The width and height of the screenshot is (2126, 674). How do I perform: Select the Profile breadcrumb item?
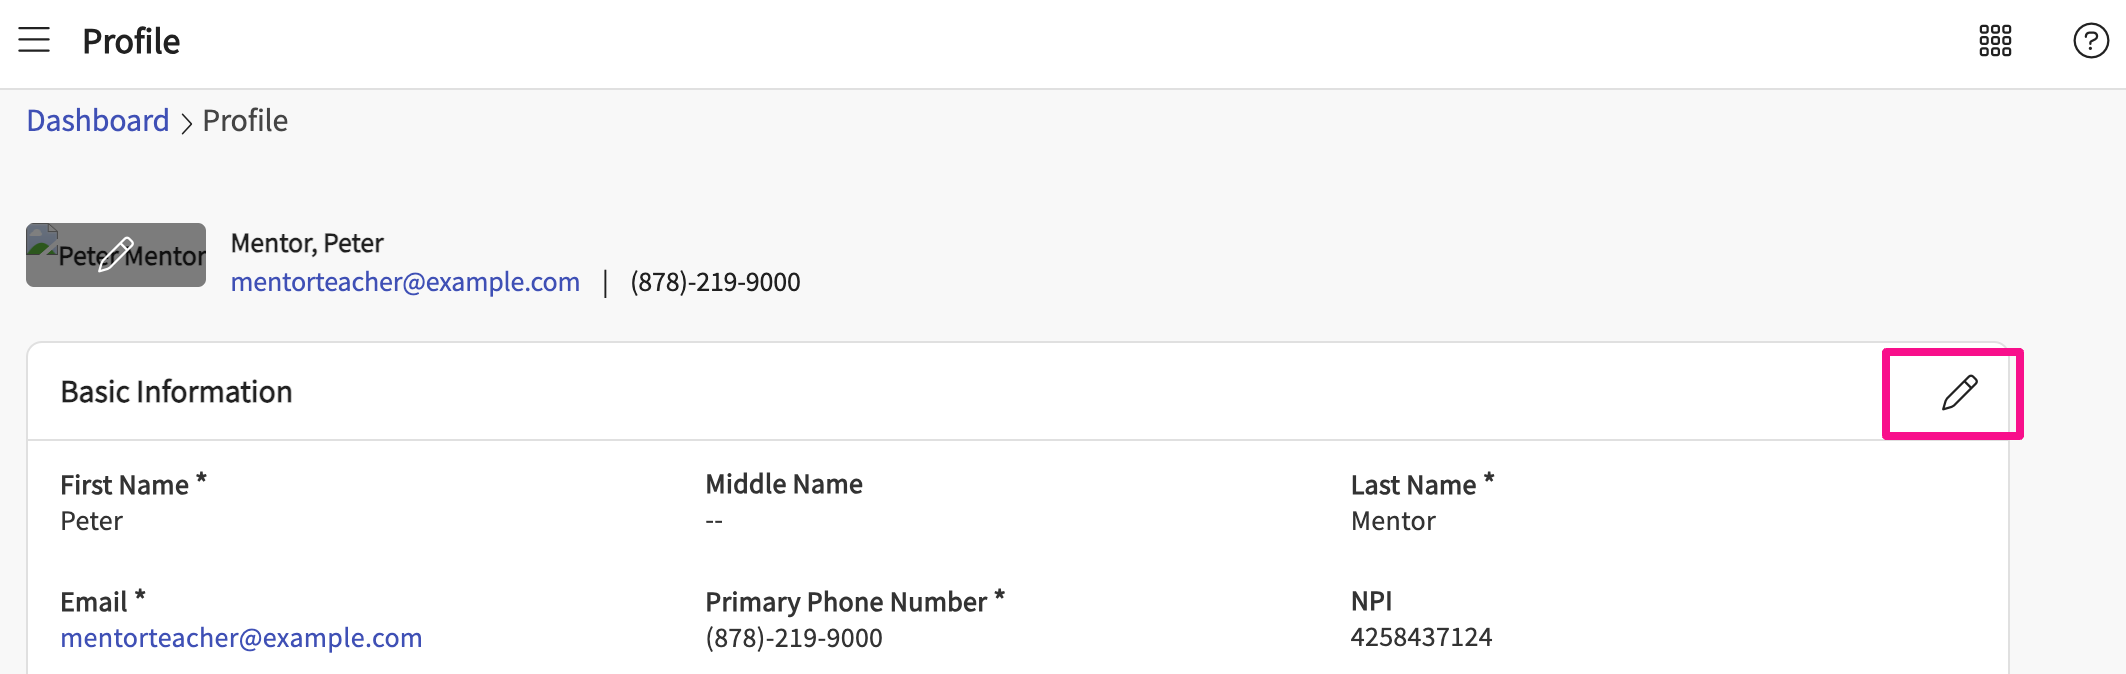click(x=245, y=121)
